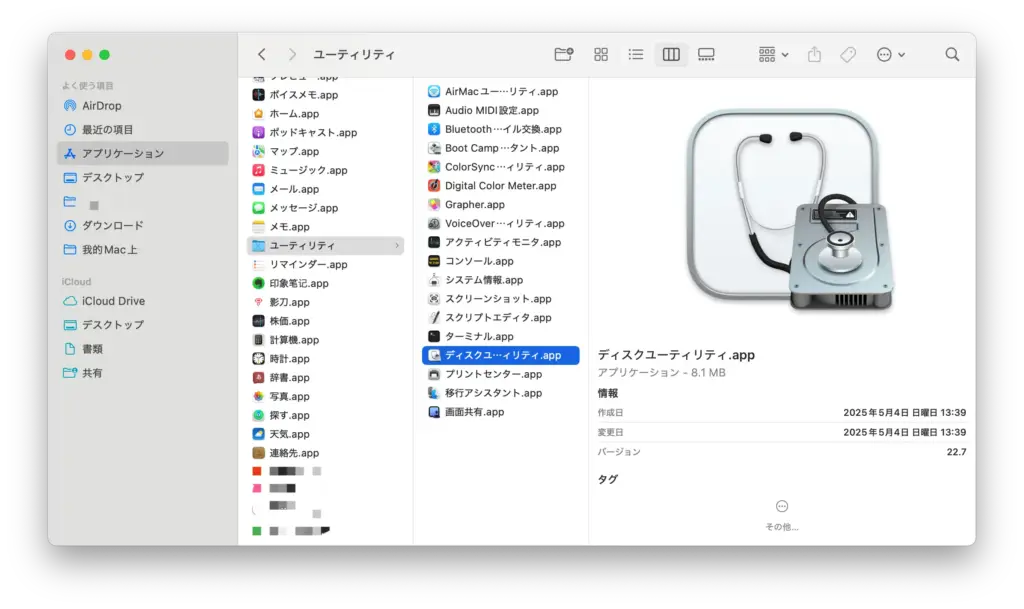
Task: Click the Tags toolbar icon
Action: pos(848,54)
